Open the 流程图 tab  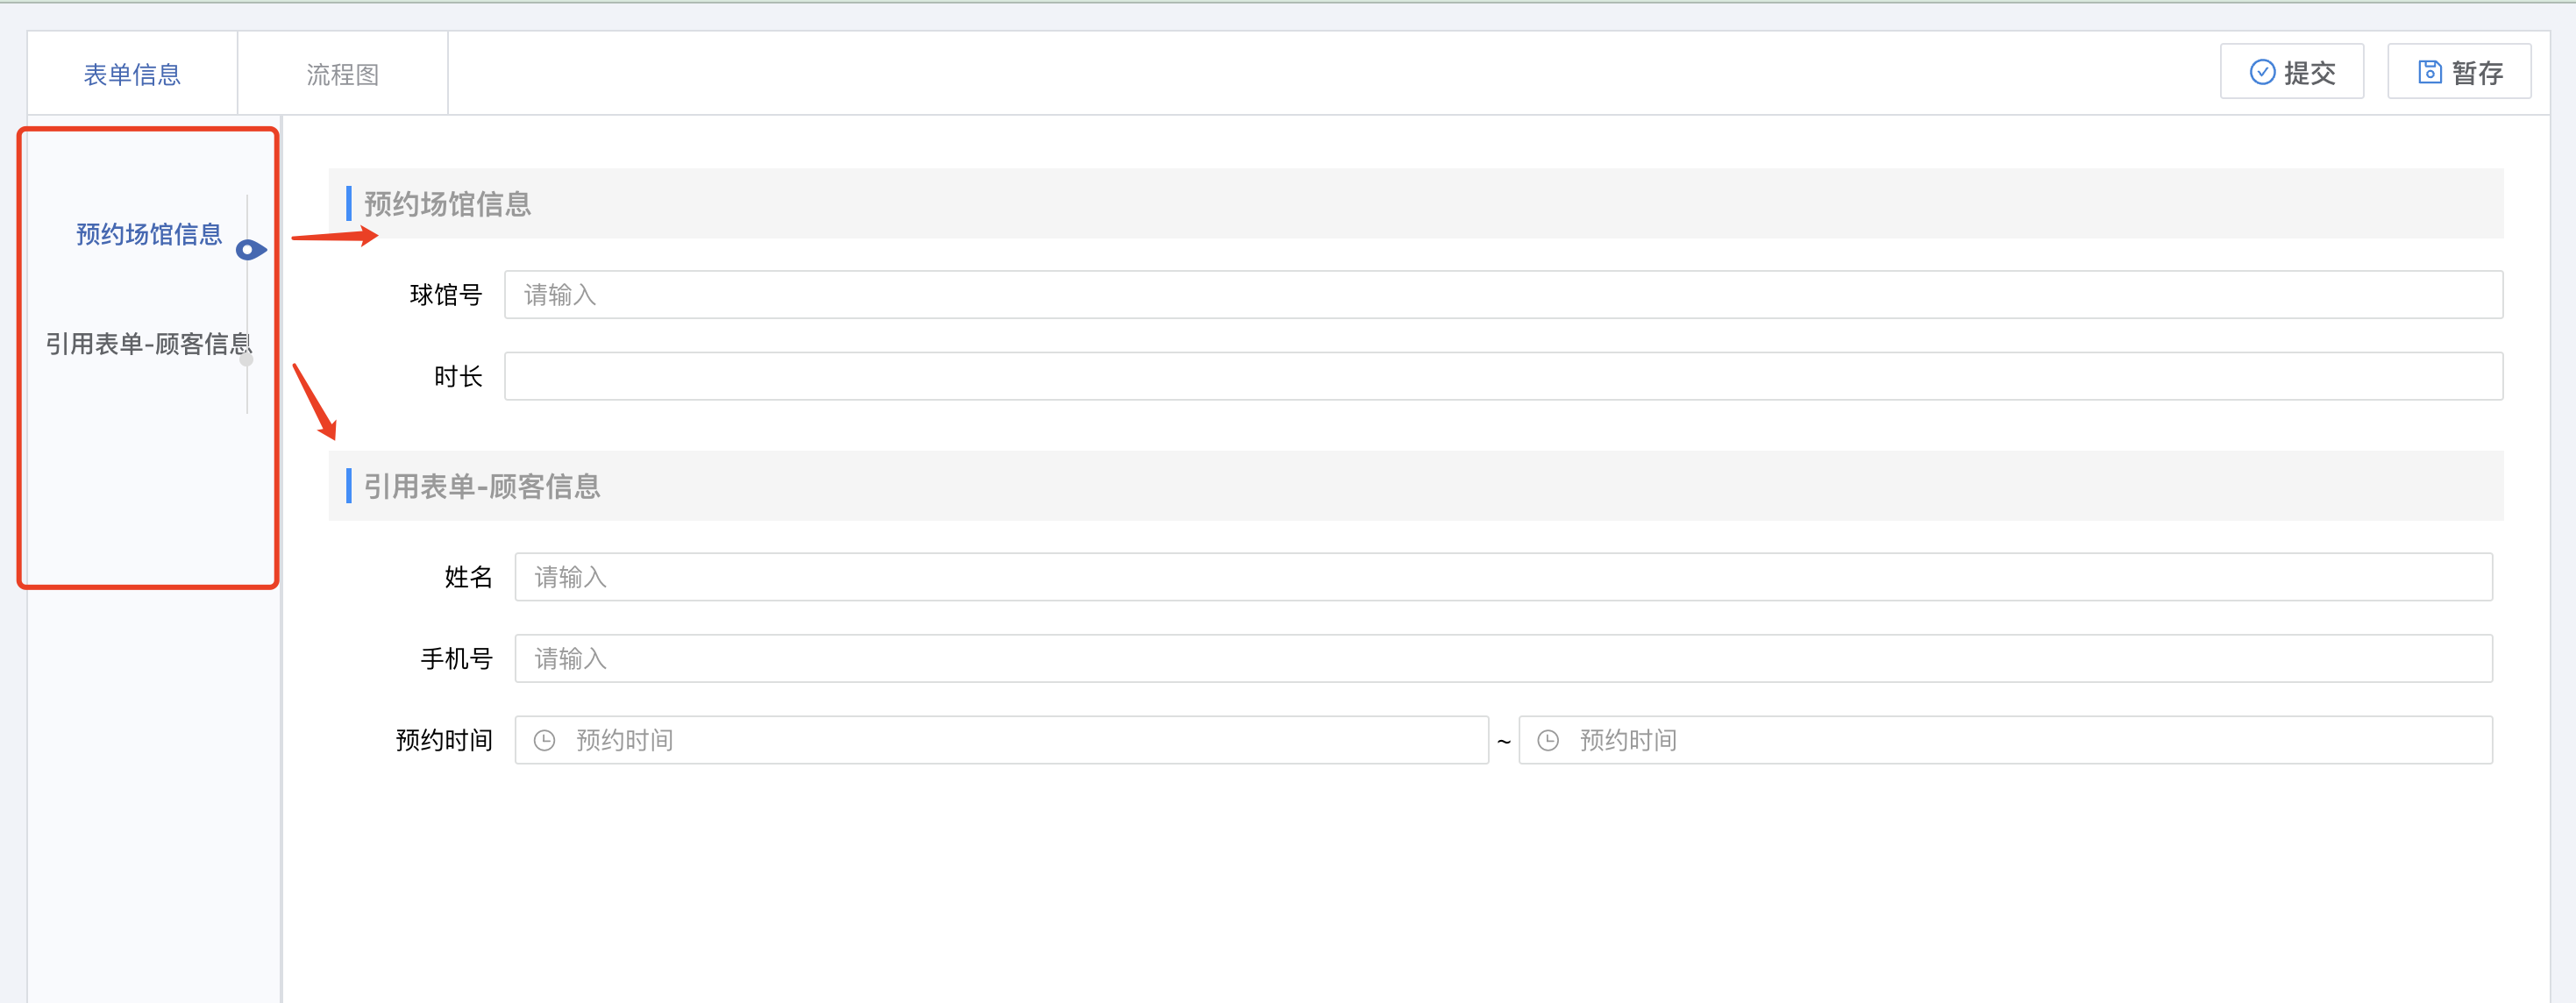[342, 74]
